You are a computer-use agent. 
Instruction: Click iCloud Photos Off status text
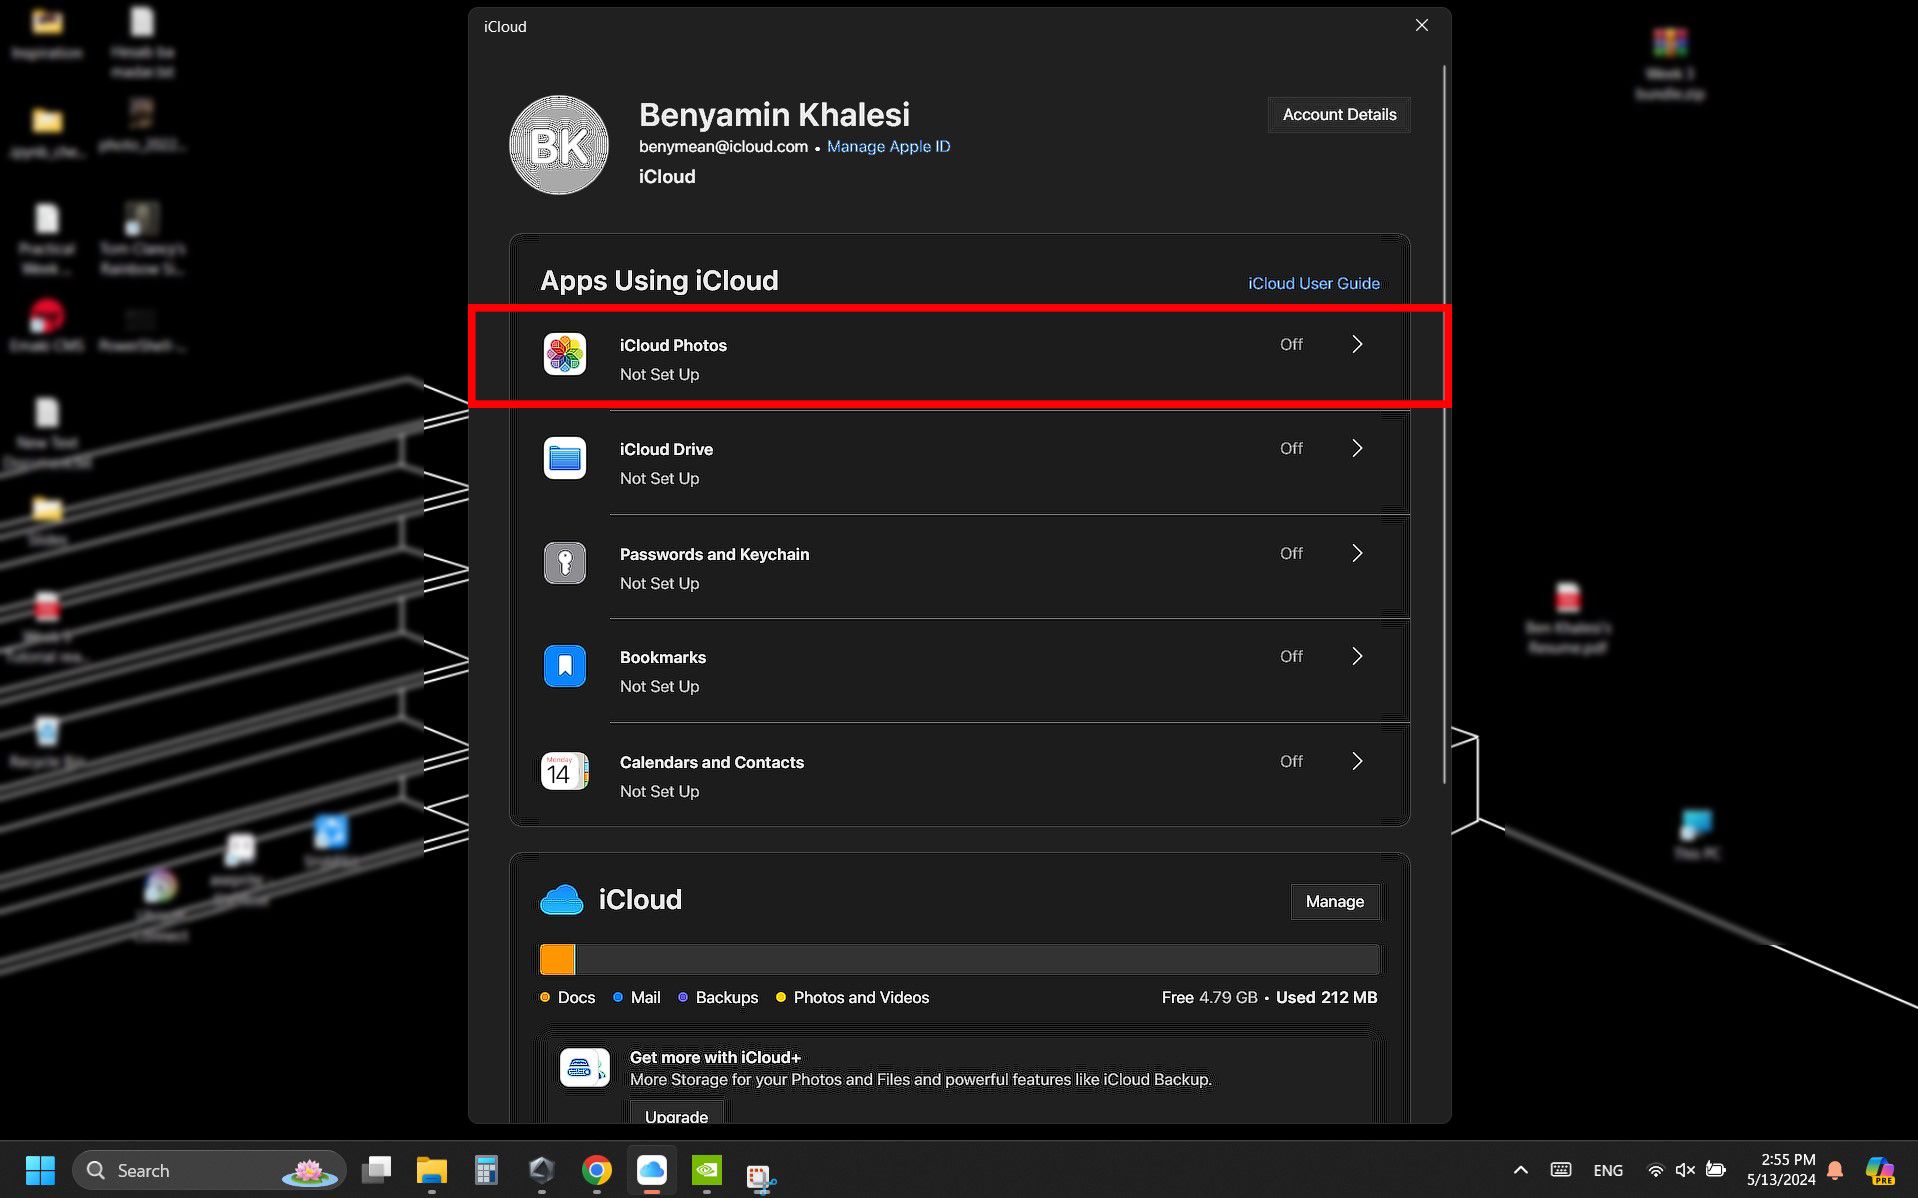1291,344
